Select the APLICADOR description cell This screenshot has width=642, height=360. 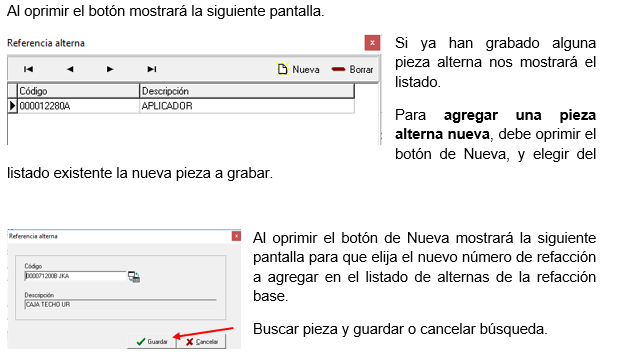point(246,106)
